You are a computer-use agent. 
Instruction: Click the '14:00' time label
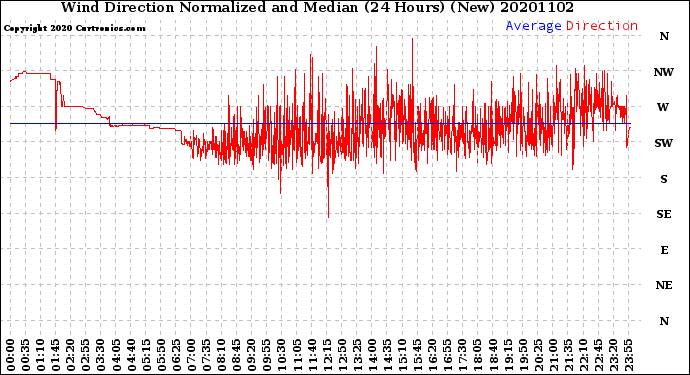pos(372,355)
